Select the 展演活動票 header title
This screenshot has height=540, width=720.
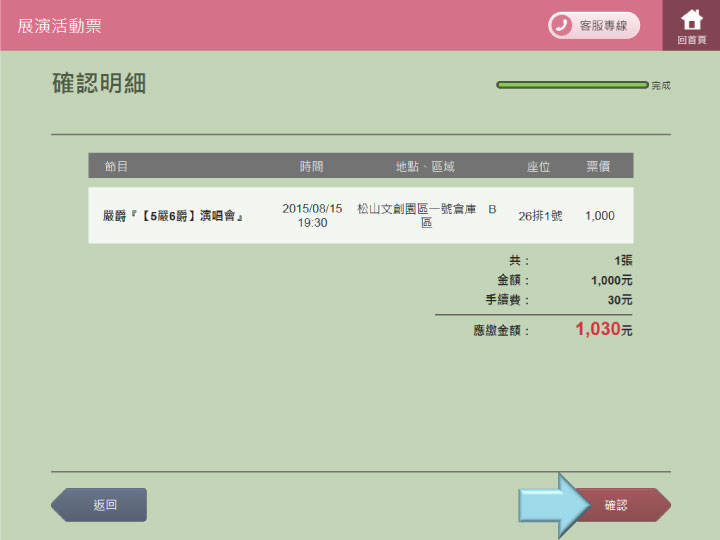pyautogui.click(x=59, y=26)
